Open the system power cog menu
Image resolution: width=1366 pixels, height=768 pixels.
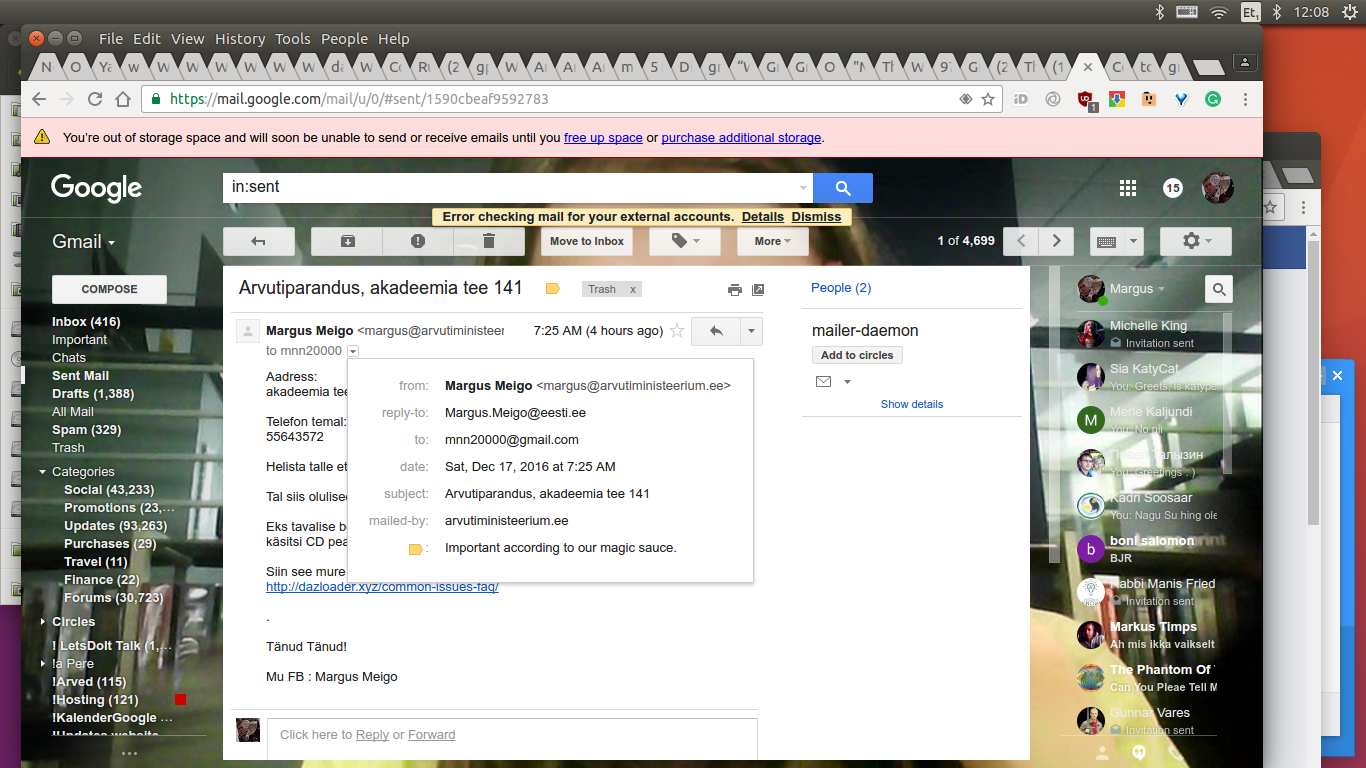pyautogui.click(x=1349, y=12)
